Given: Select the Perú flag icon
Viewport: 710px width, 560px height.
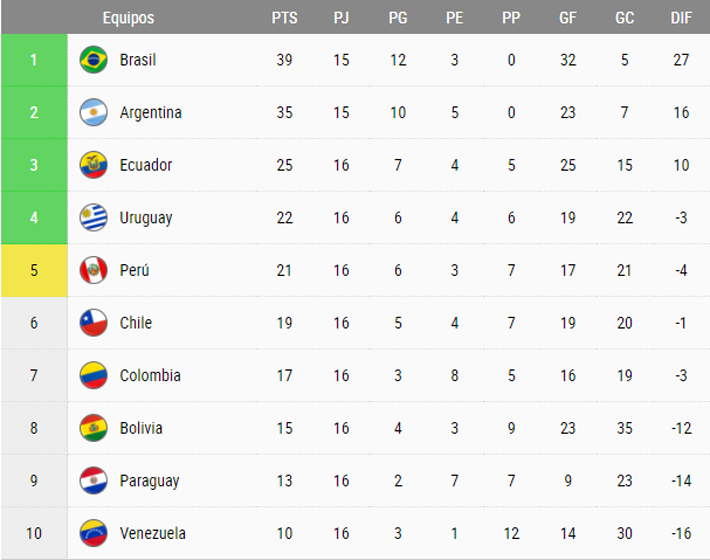Looking at the screenshot, I should pos(93,270).
